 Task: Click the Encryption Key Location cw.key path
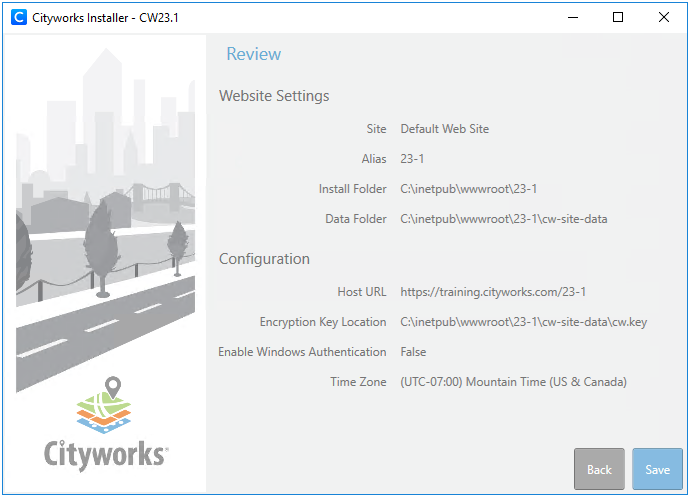(523, 322)
